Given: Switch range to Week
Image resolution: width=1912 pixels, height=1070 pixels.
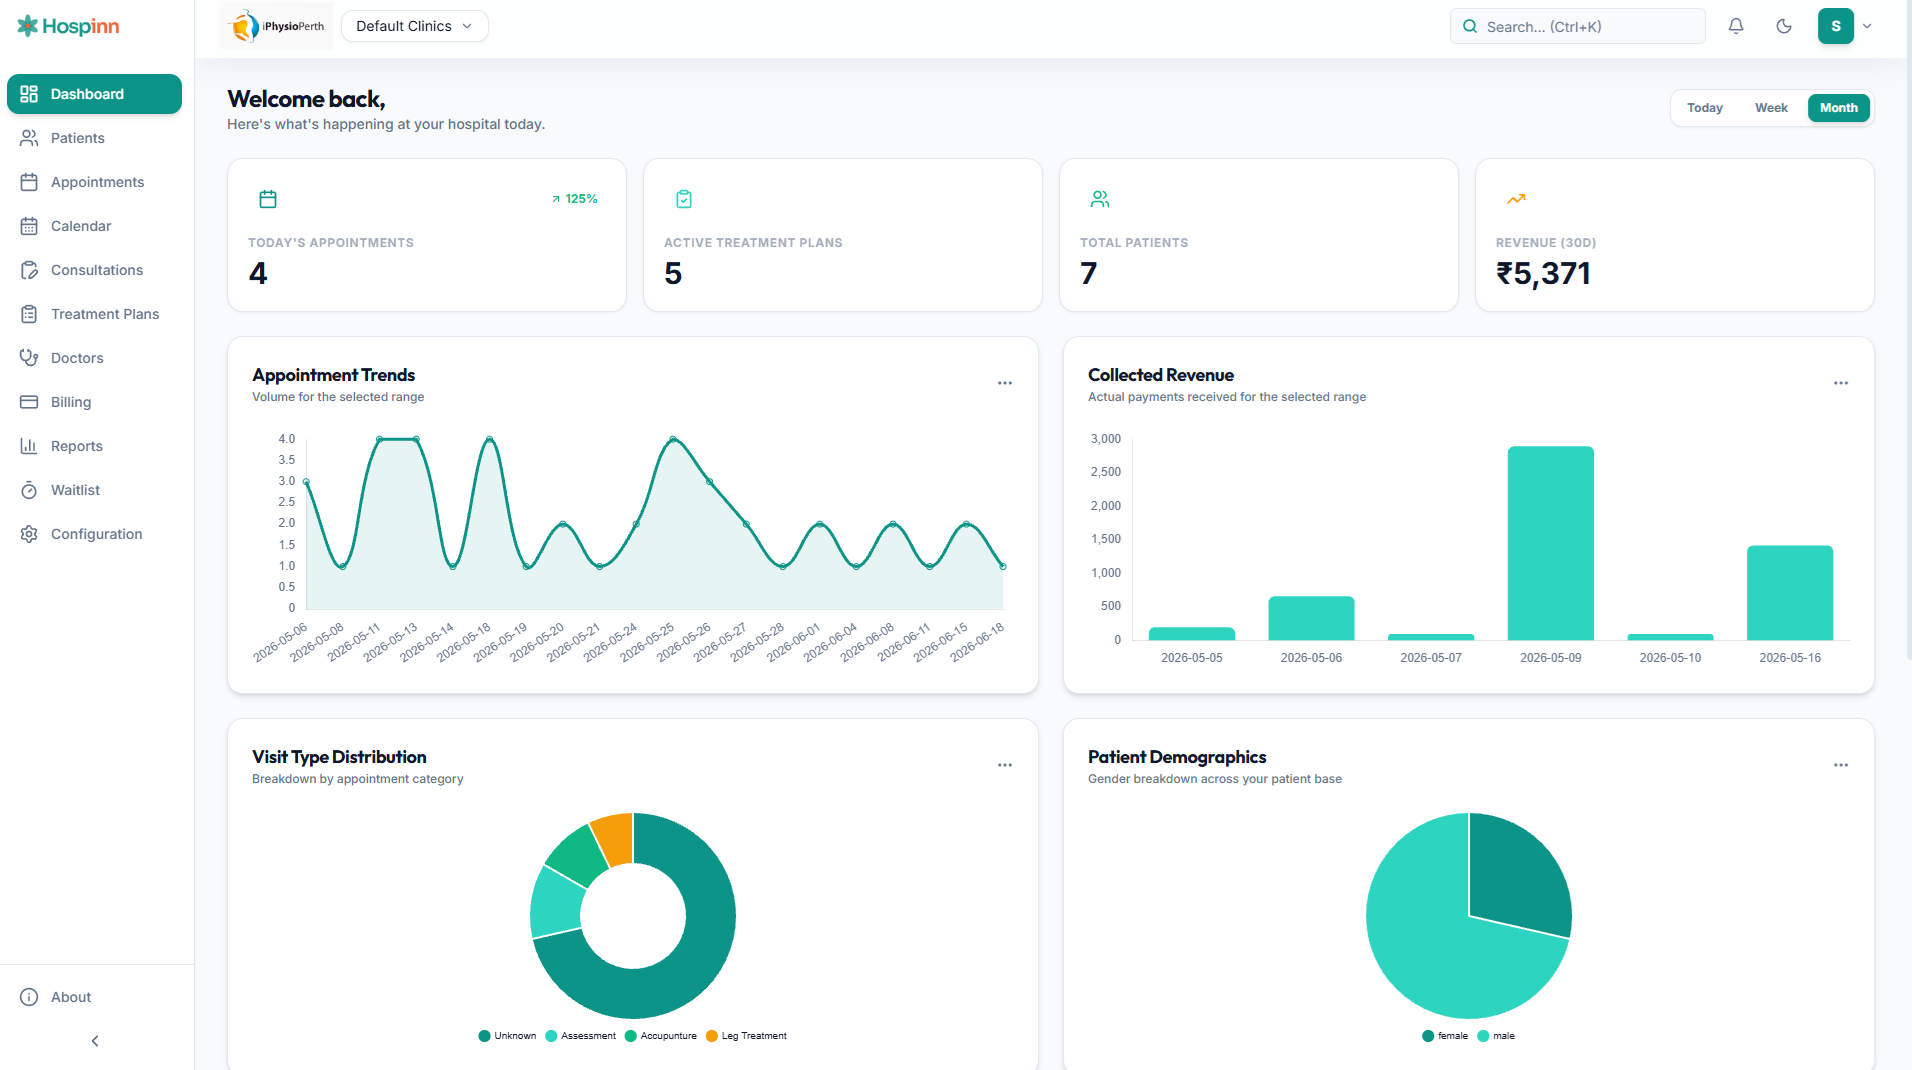Looking at the screenshot, I should (x=1771, y=108).
